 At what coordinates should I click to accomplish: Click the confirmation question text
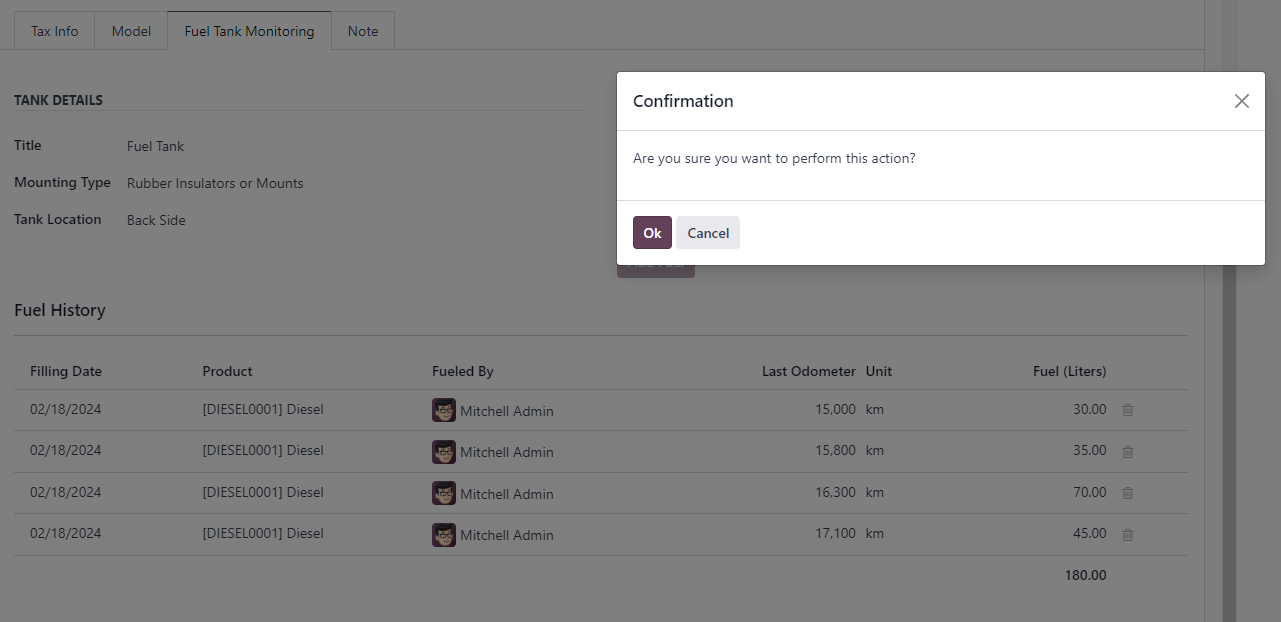pyautogui.click(x=774, y=158)
